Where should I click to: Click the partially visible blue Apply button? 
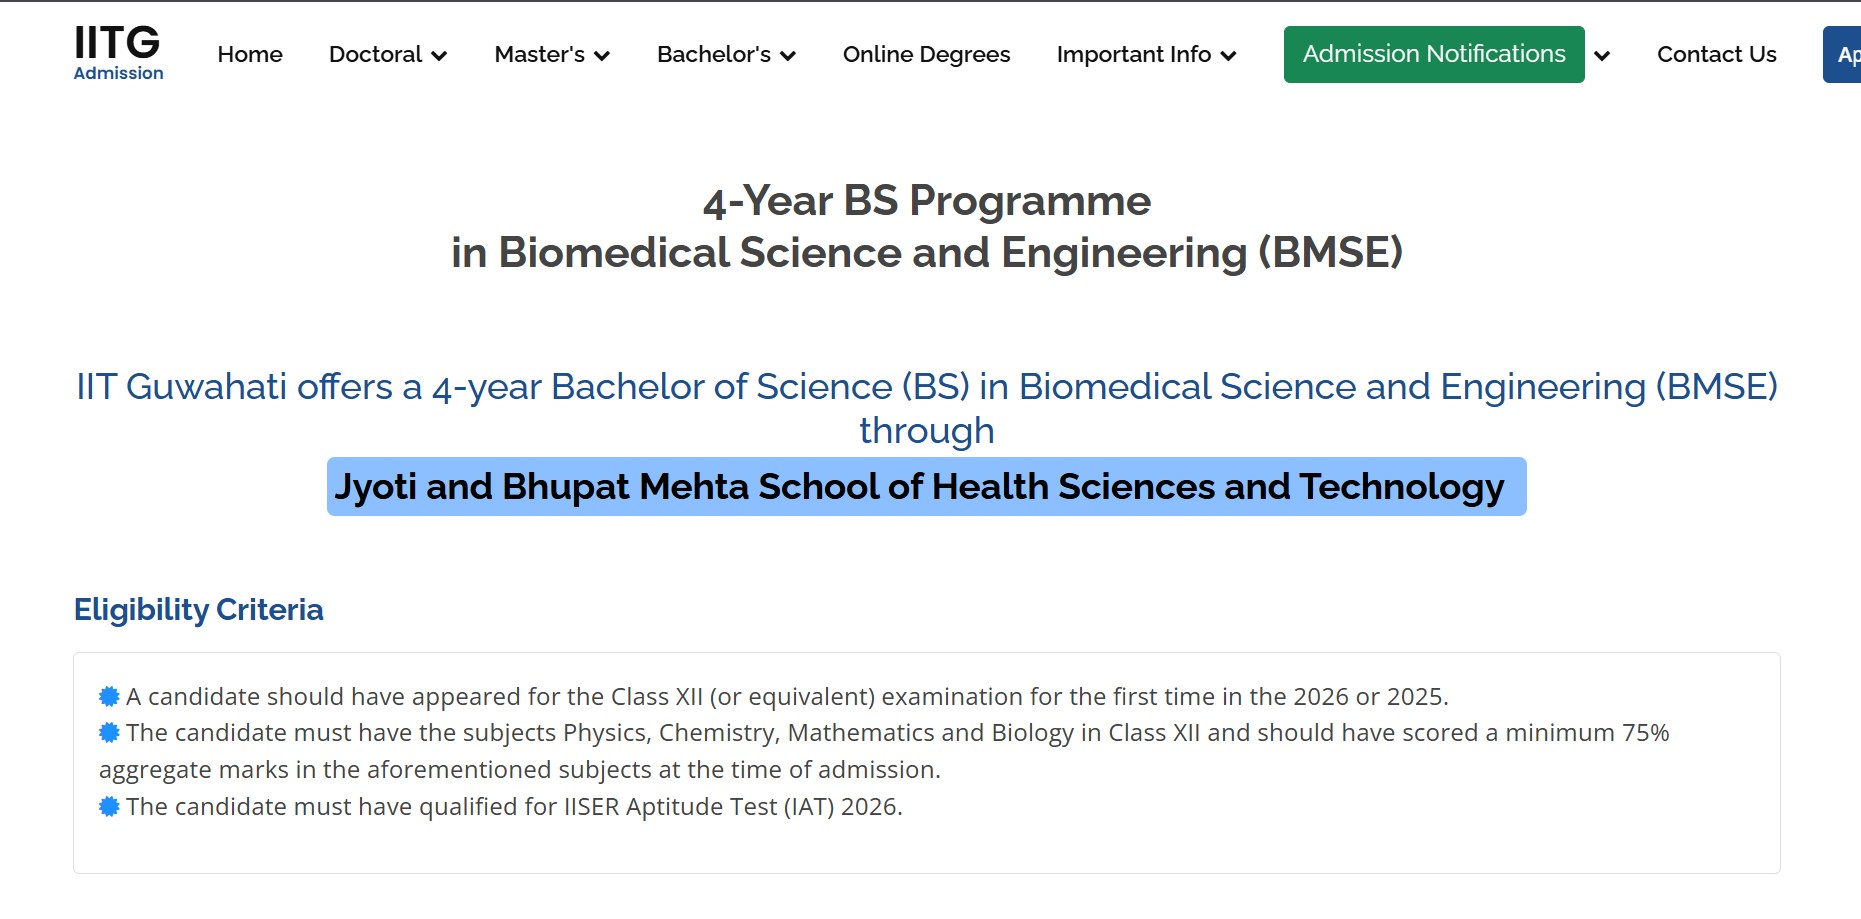pyautogui.click(x=1845, y=55)
